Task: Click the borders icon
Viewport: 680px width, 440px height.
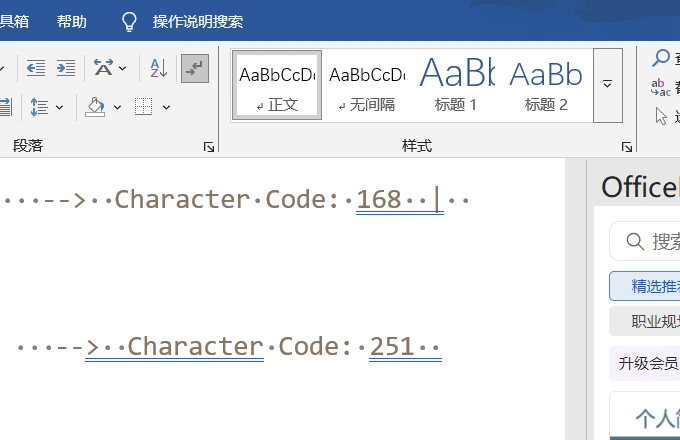Action: coord(144,107)
